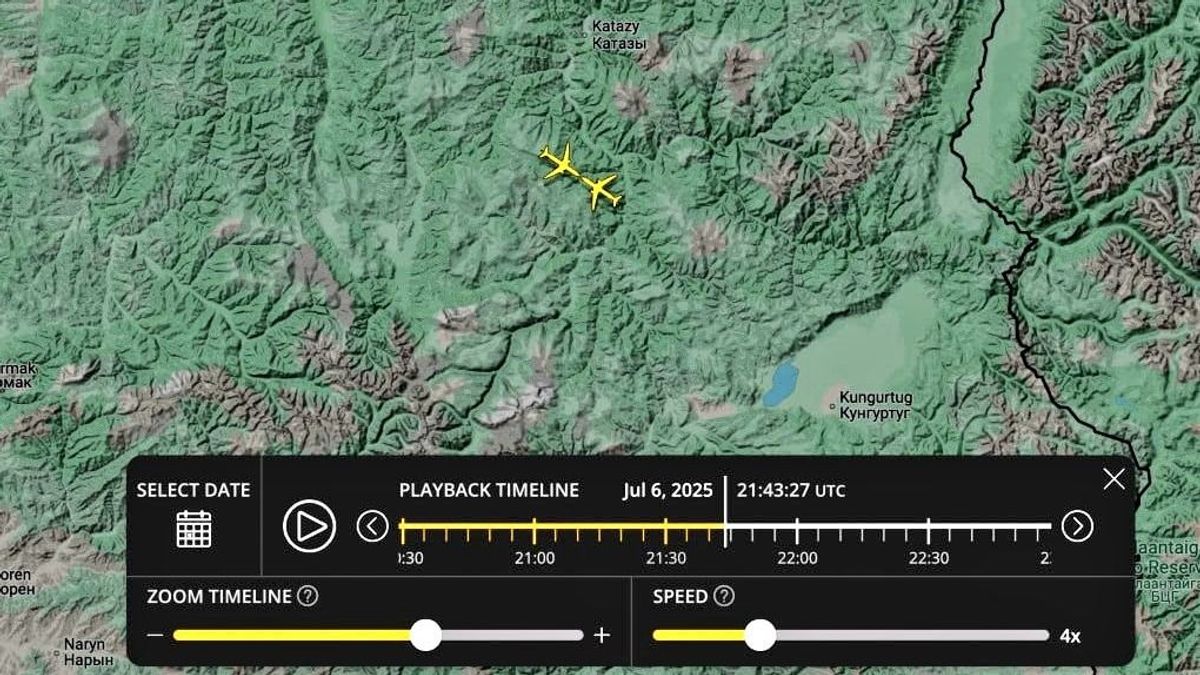Open the Zoom Timeline help question mark
Image resolution: width=1200 pixels, height=675 pixels.
(308, 597)
